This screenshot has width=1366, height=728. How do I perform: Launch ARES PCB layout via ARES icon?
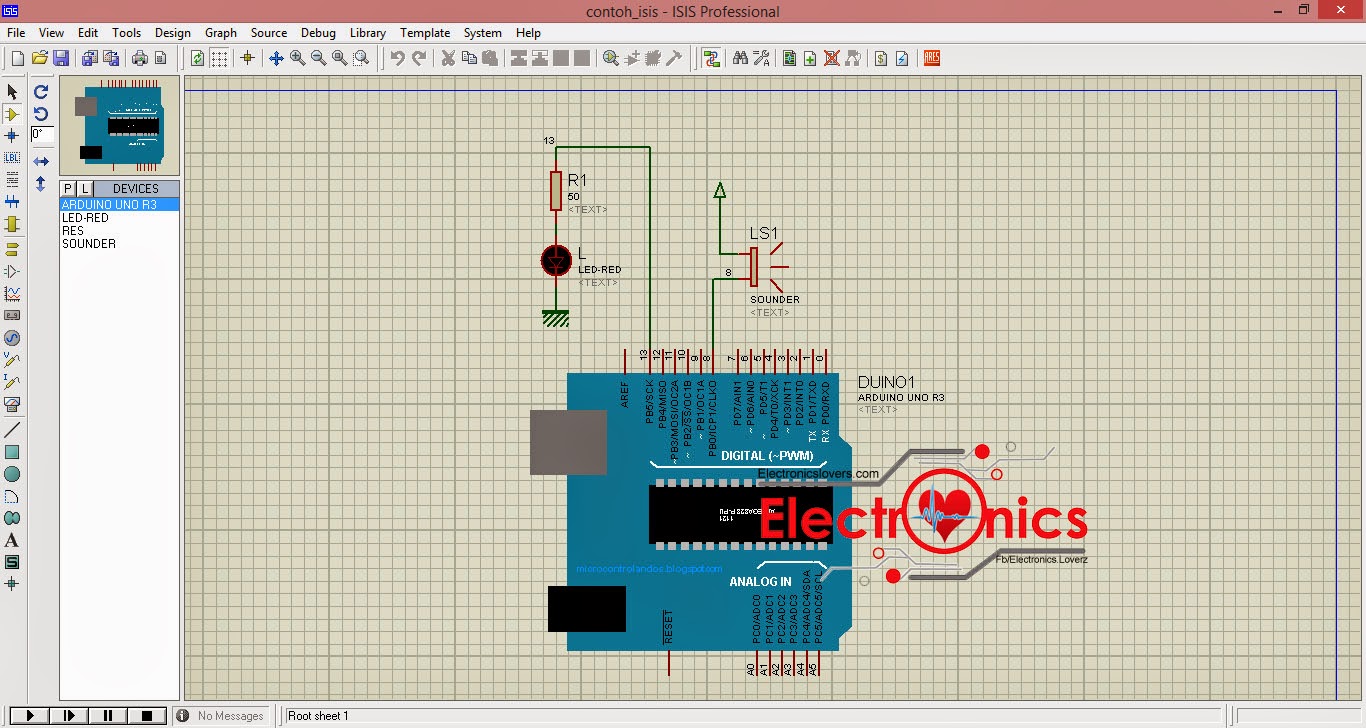932,59
